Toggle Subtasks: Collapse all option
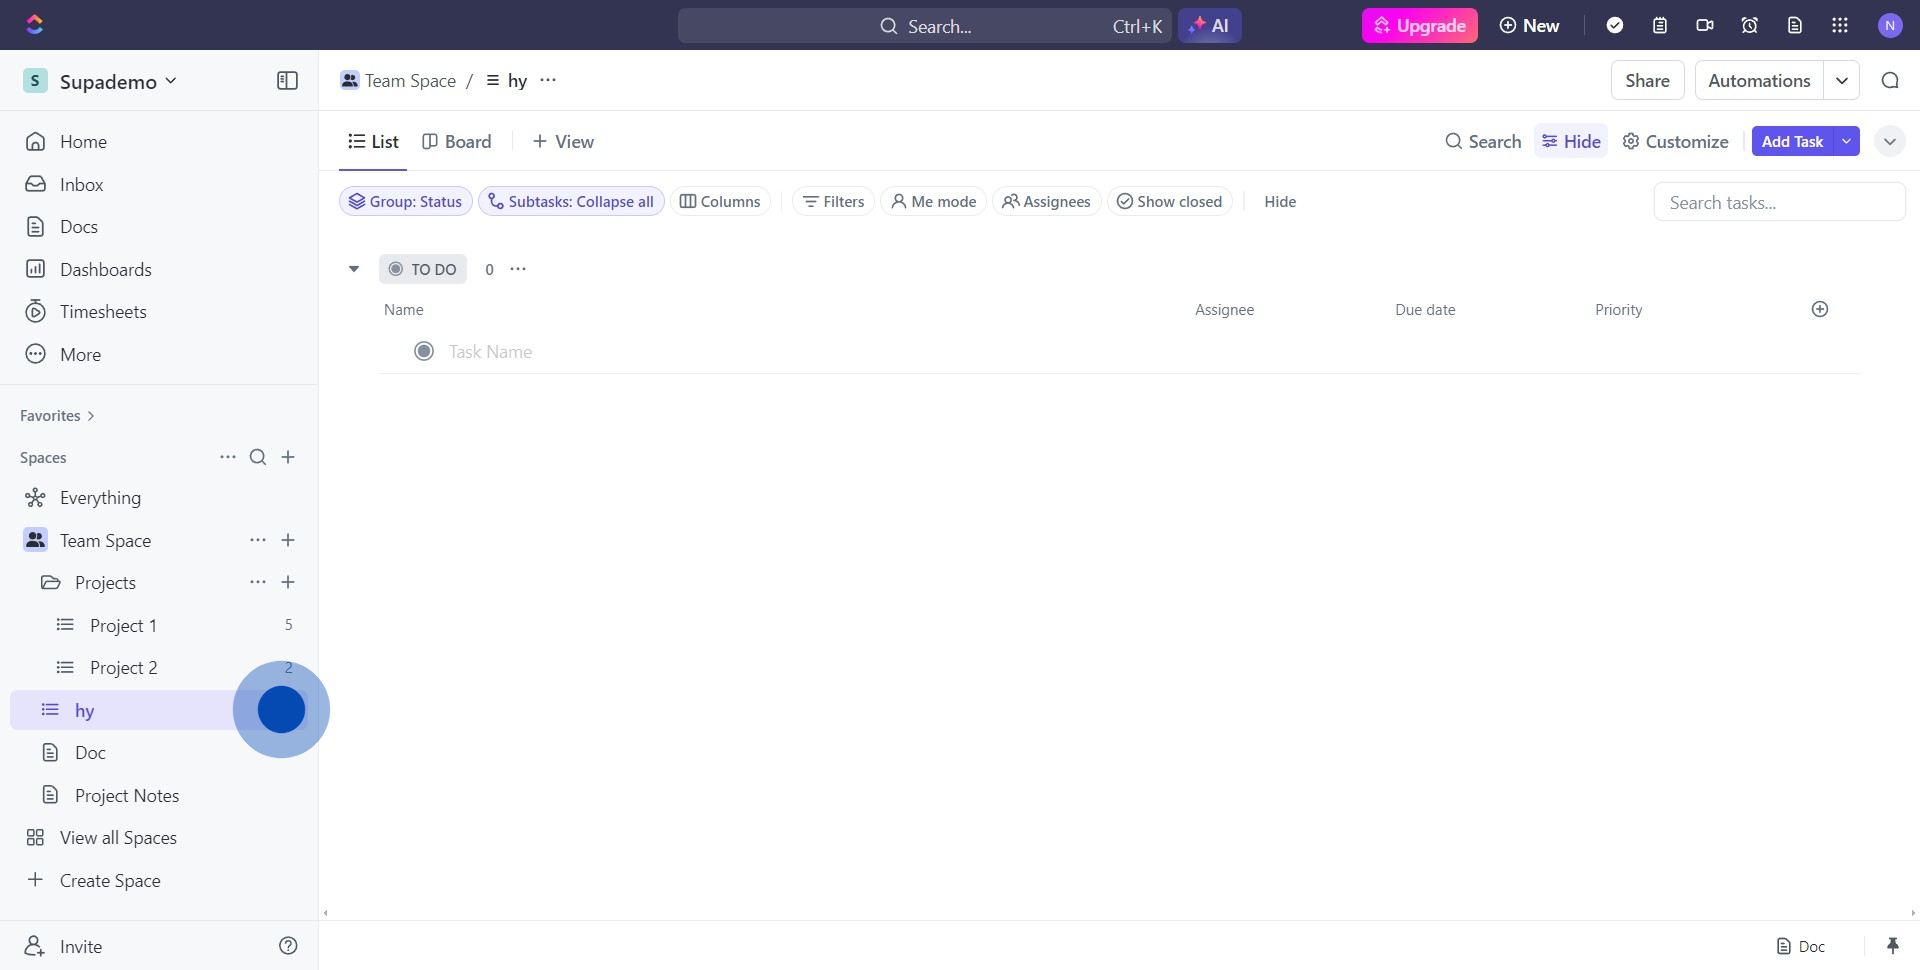Viewport: 1920px width, 970px height. tap(571, 202)
